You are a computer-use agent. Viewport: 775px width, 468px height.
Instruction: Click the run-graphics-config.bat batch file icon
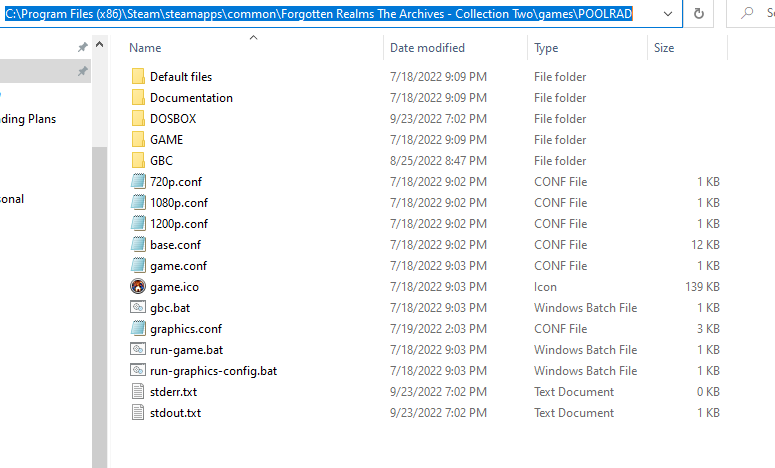138,370
